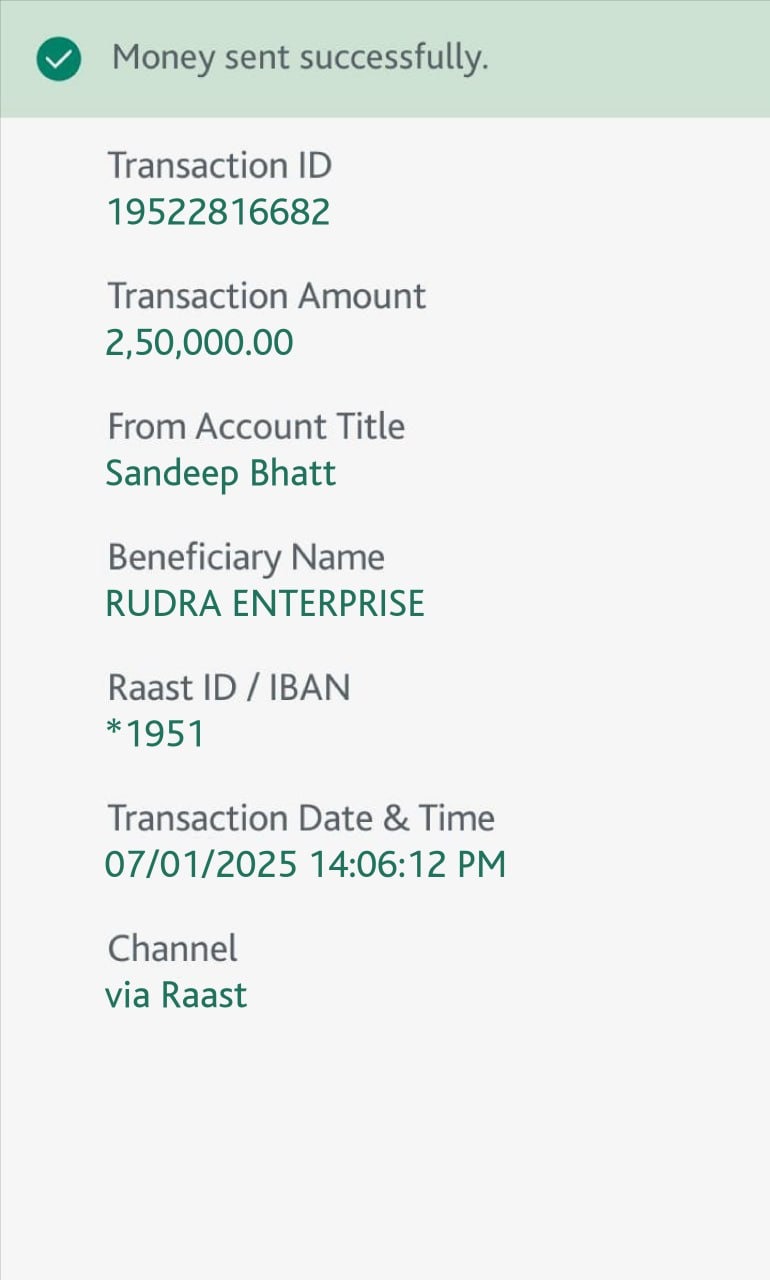Tap the beneficiary RUDRA ENTERPRISE

click(x=265, y=604)
